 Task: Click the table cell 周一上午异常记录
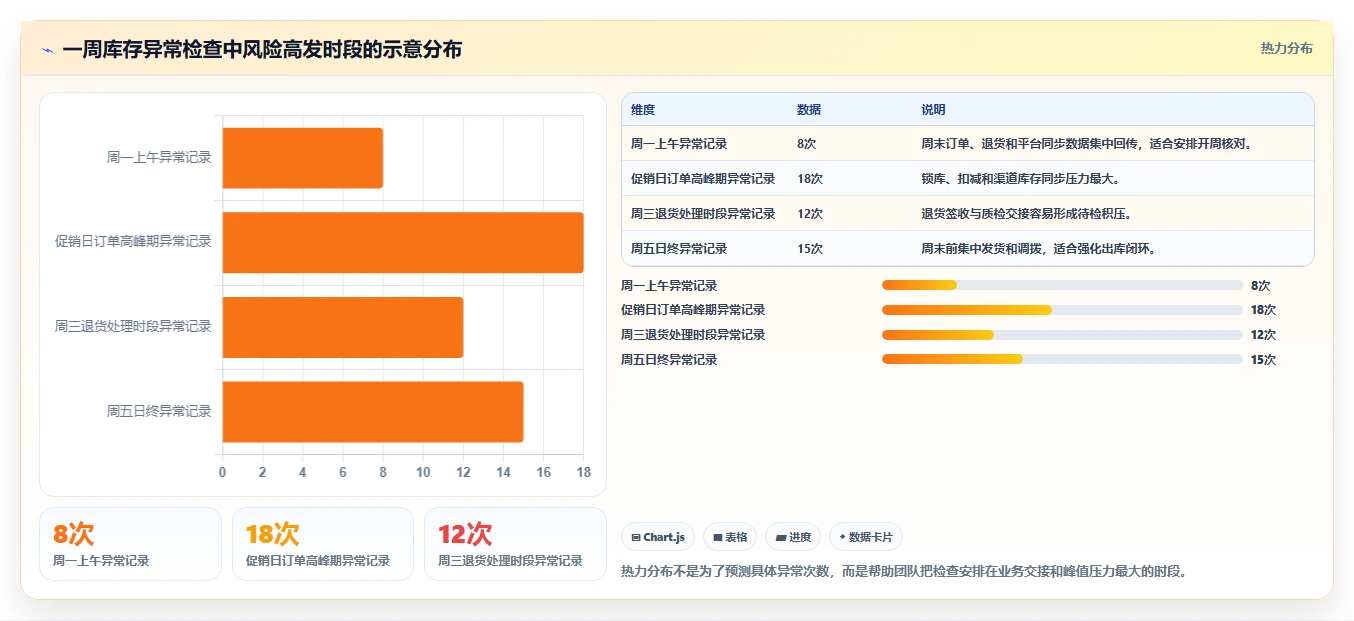(x=679, y=144)
